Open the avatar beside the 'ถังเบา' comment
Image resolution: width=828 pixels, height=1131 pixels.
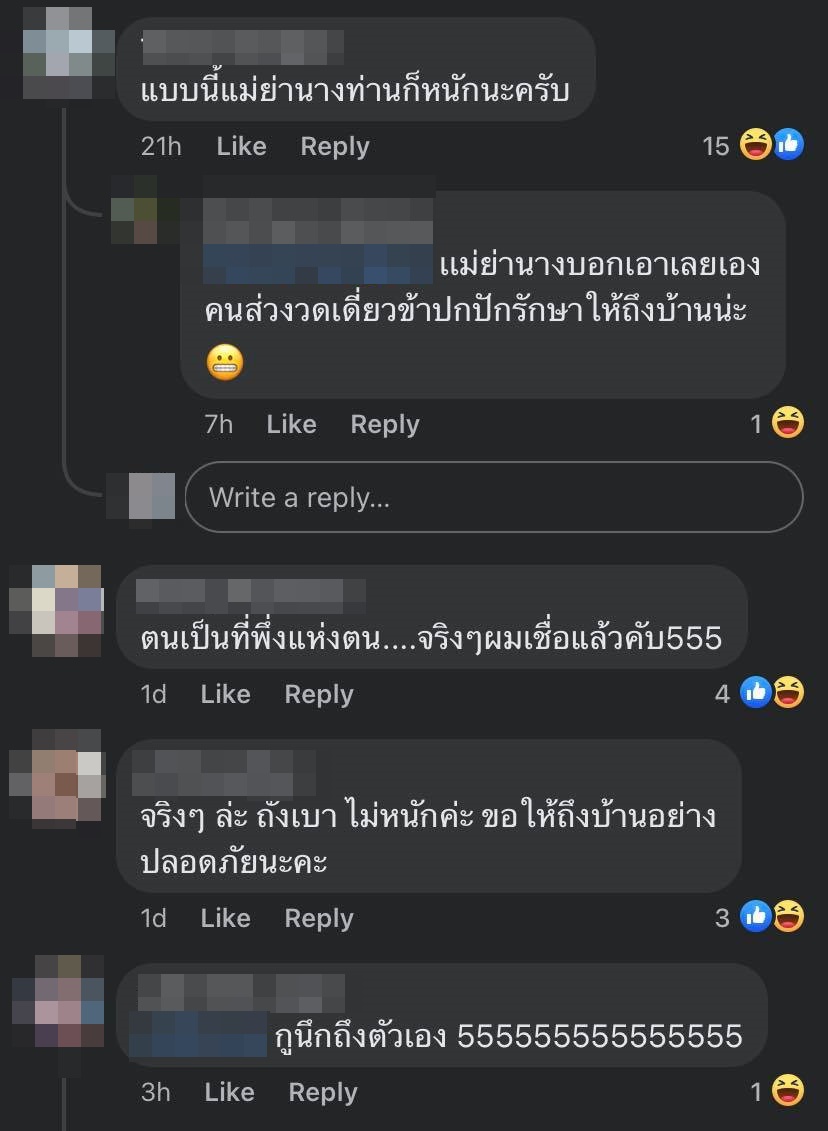[58, 776]
